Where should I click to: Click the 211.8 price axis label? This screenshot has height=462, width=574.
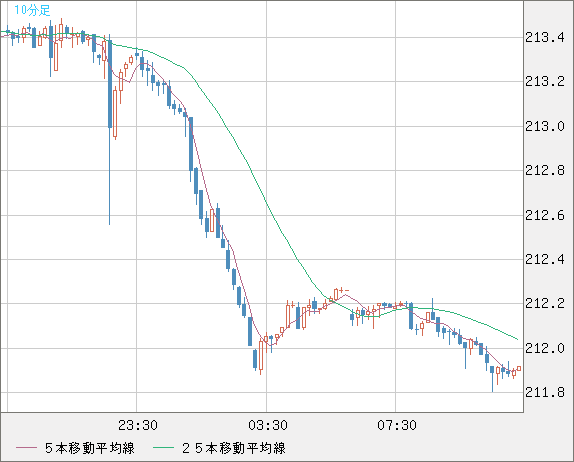coord(545,392)
